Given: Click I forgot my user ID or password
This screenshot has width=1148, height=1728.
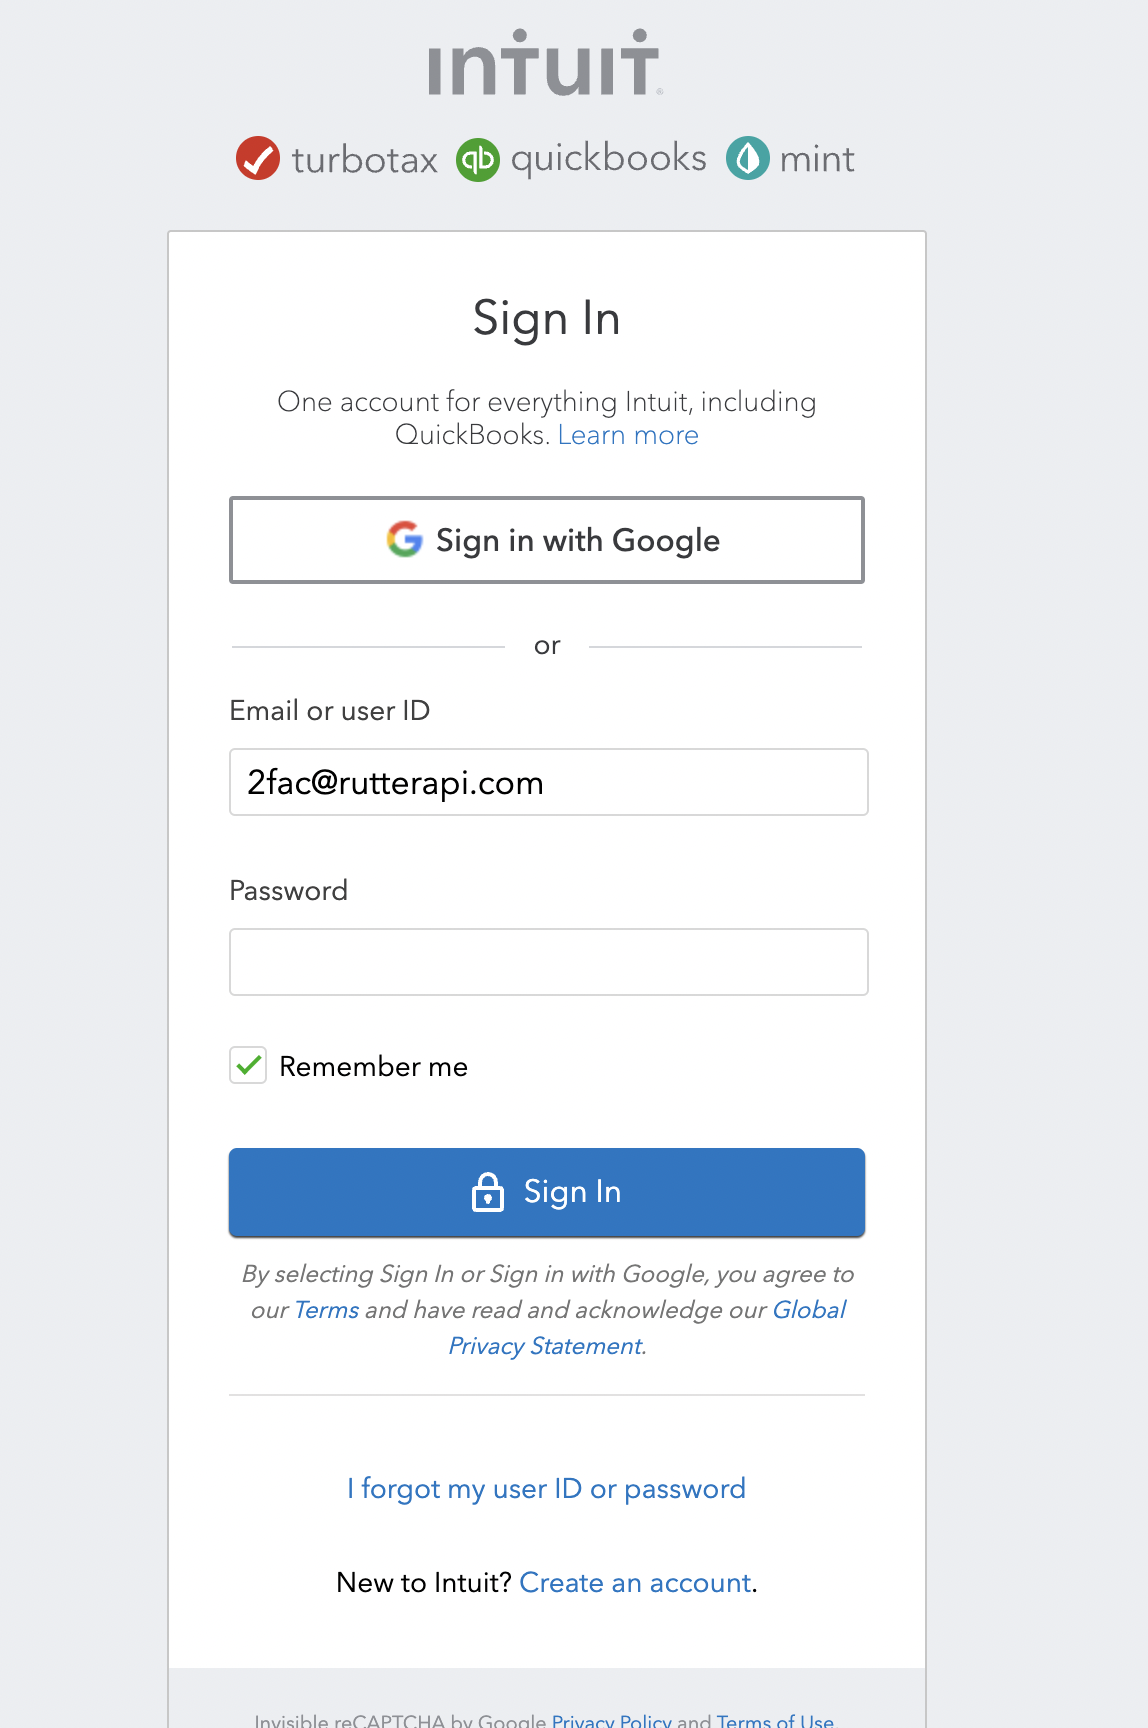Looking at the screenshot, I should 546,1489.
